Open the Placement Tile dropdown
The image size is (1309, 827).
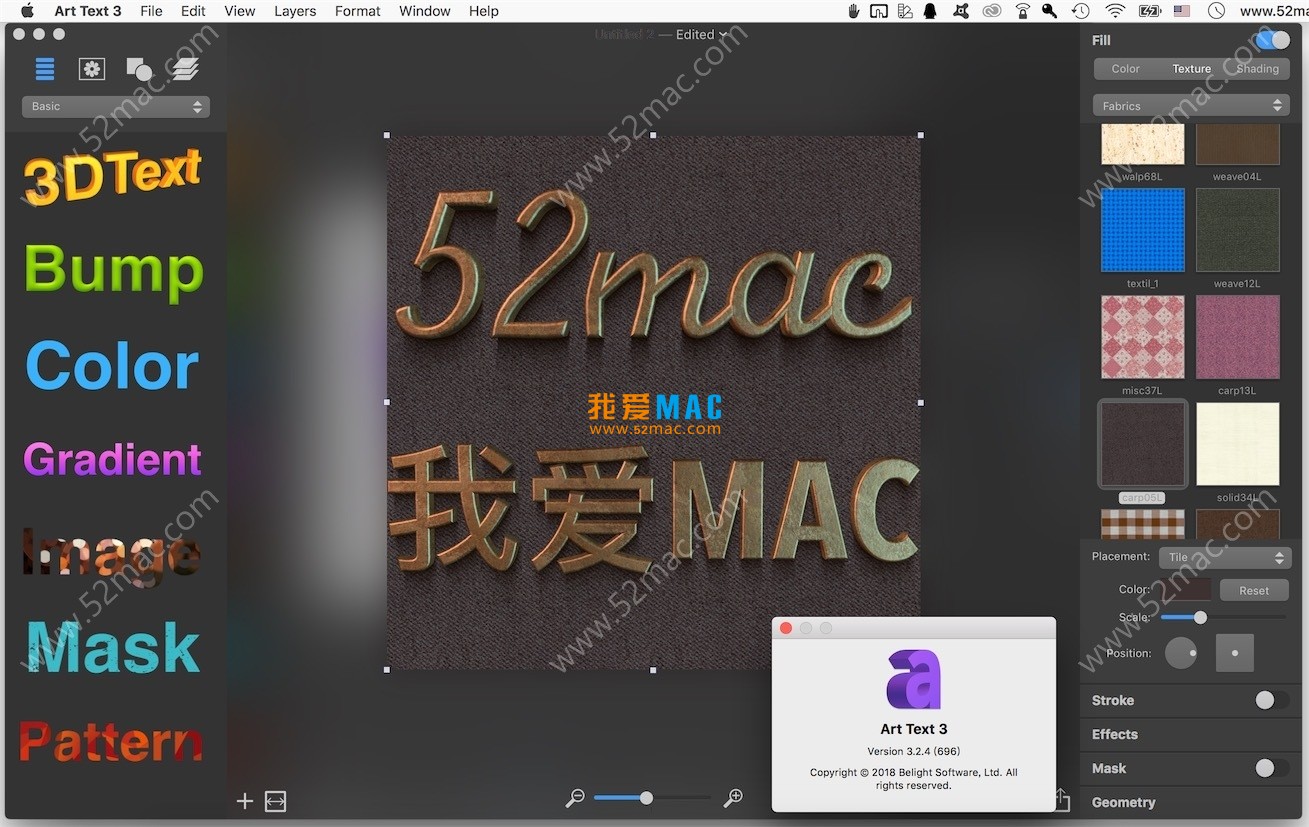point(1225,557)
